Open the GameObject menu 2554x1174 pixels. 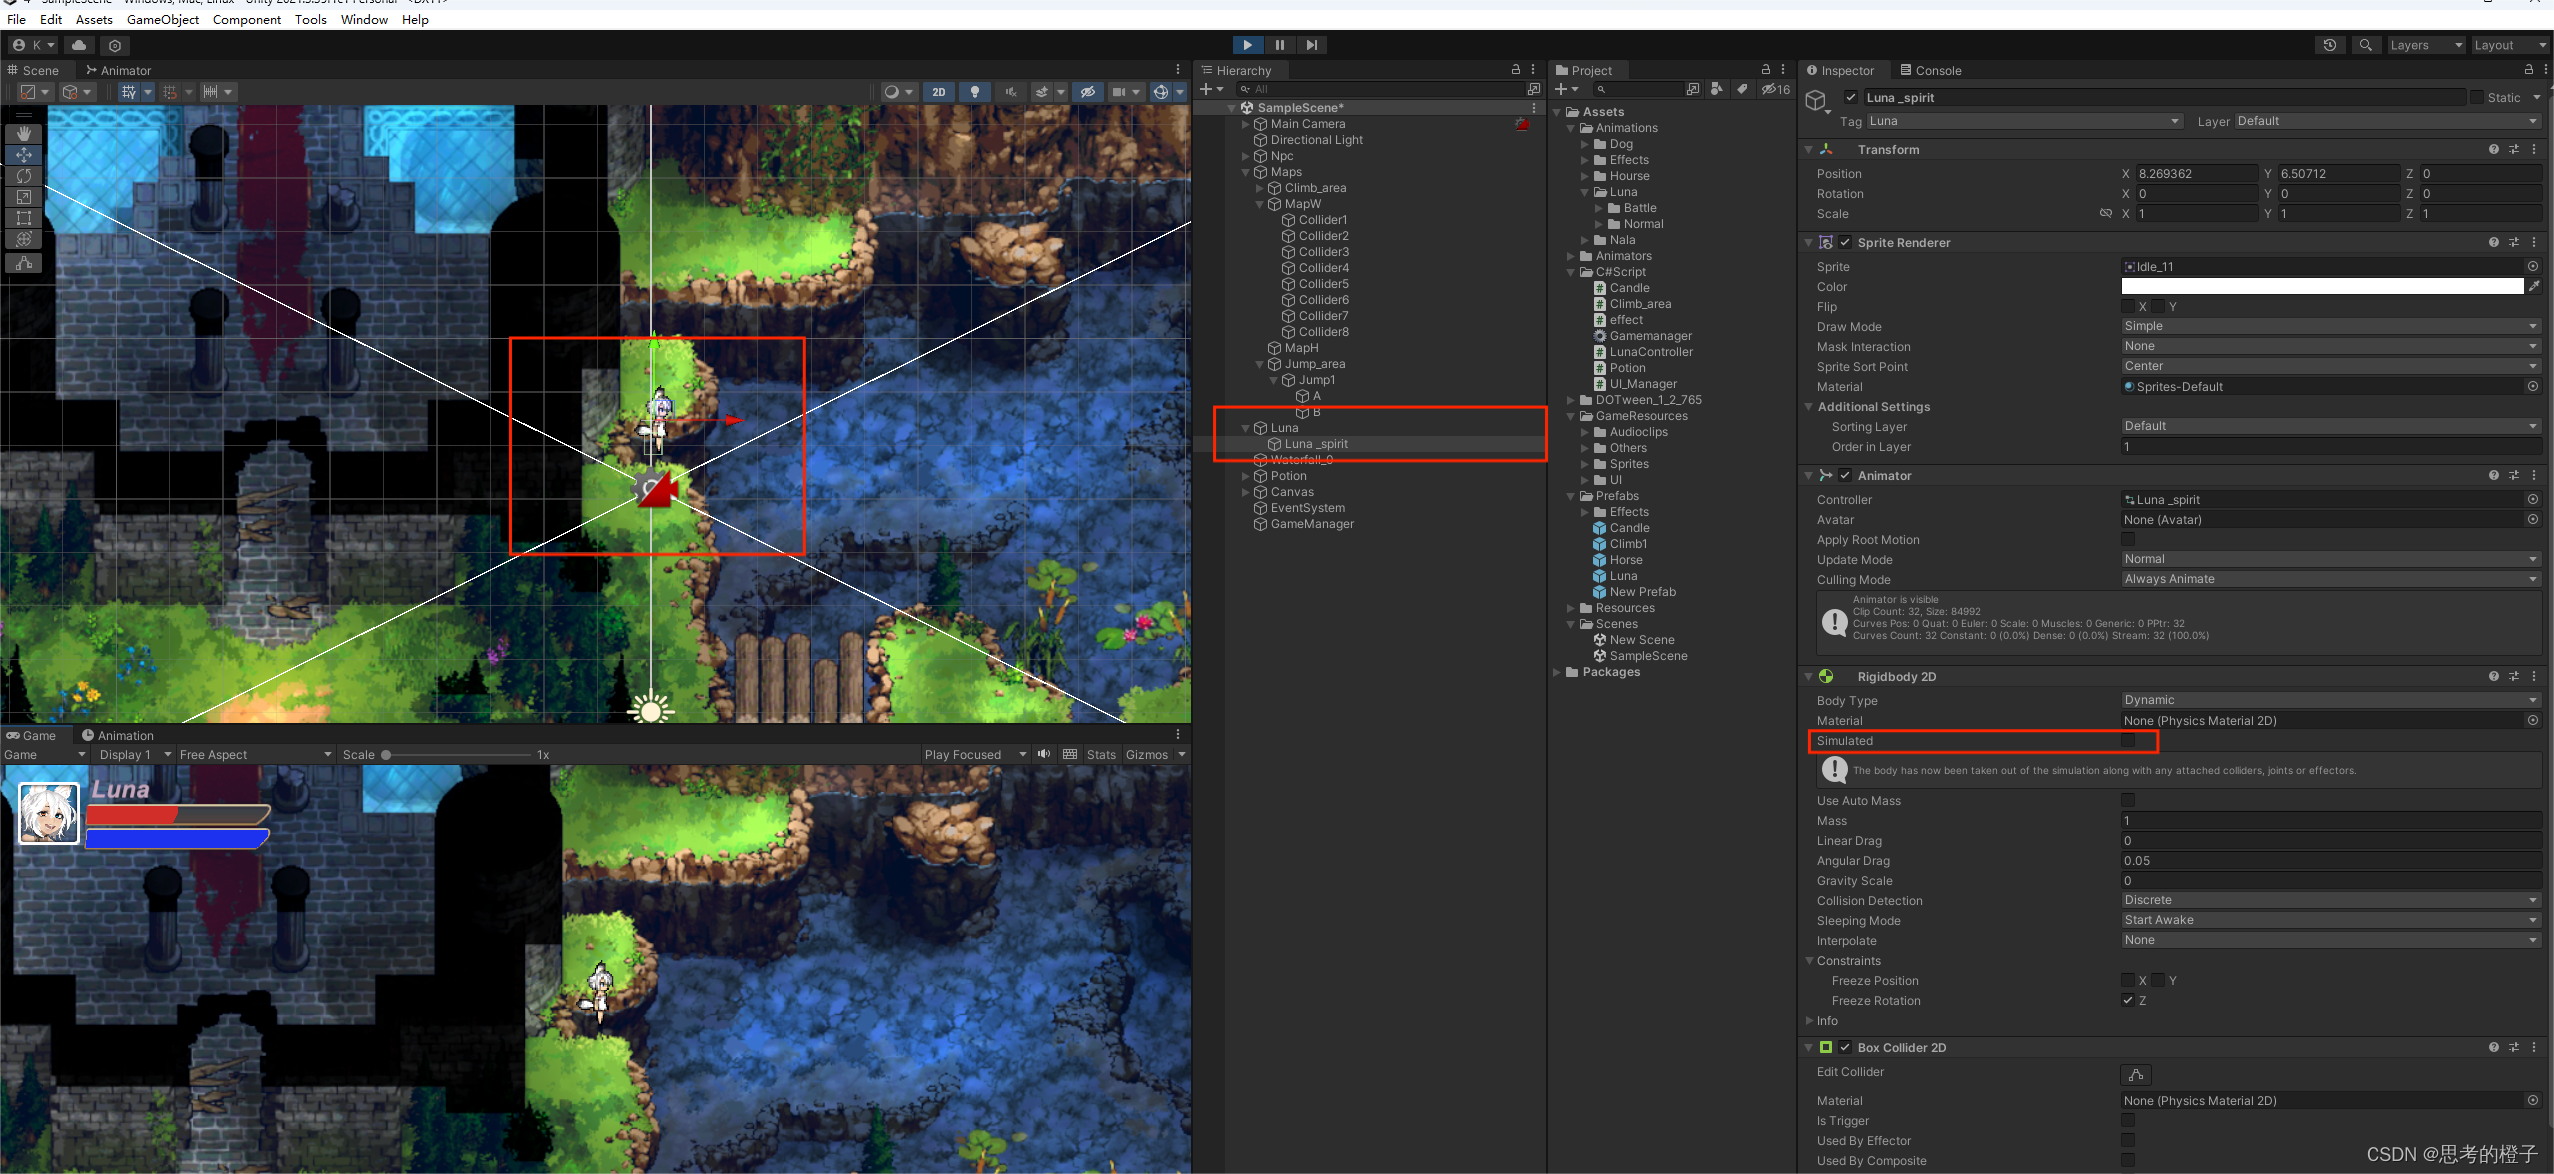pyautogui.click(x=162, y=19)
